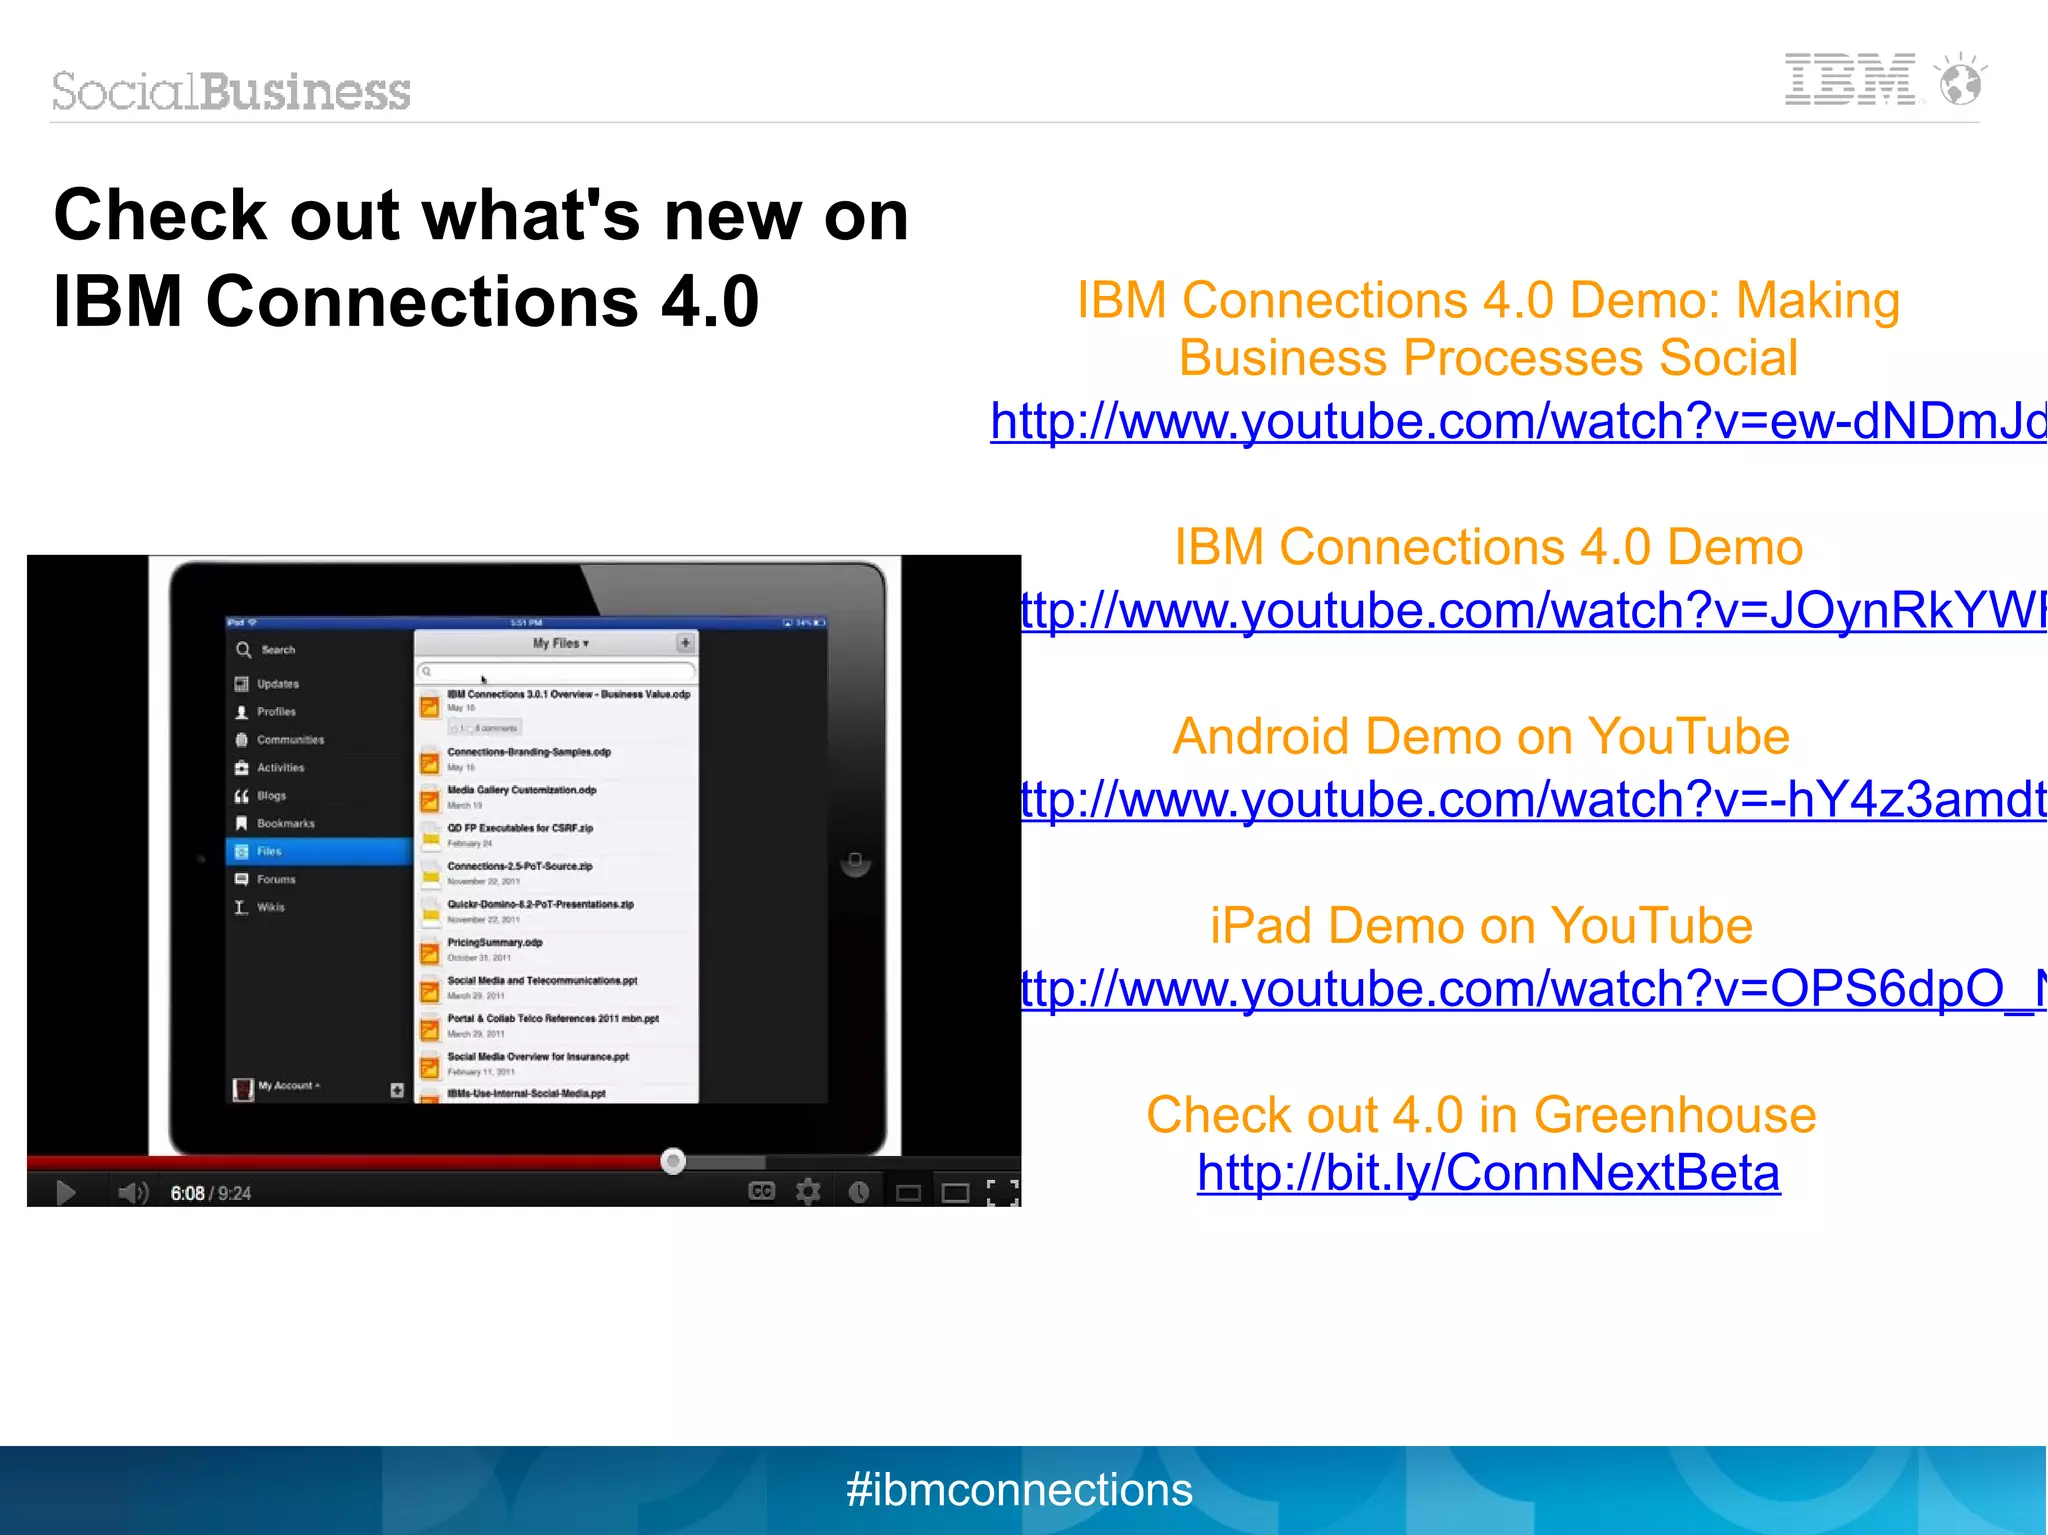Open PricingSummary.odp file
Viewport: 2048px width, 1535px height.
556,950
